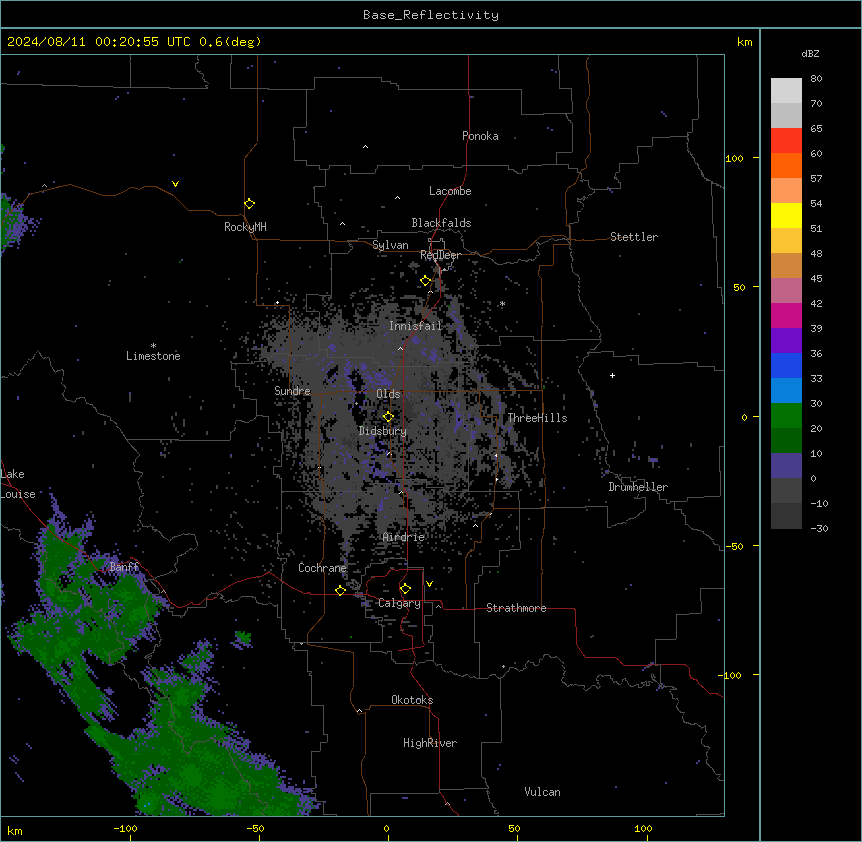Click the Base_Reflectivity title

(x=431, y=15)
